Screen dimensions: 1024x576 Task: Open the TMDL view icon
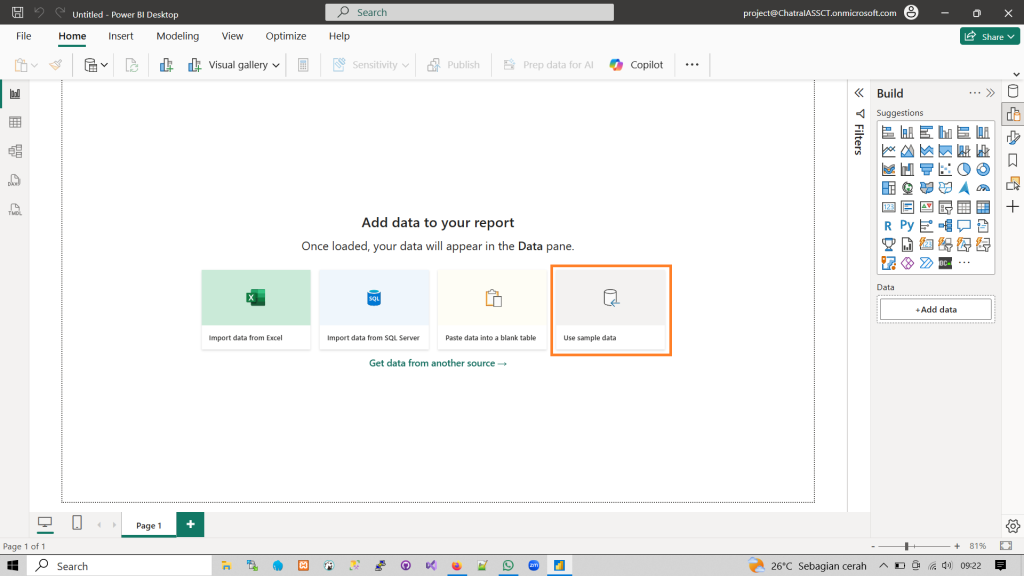pyautogui.click(x=15, y=210)
